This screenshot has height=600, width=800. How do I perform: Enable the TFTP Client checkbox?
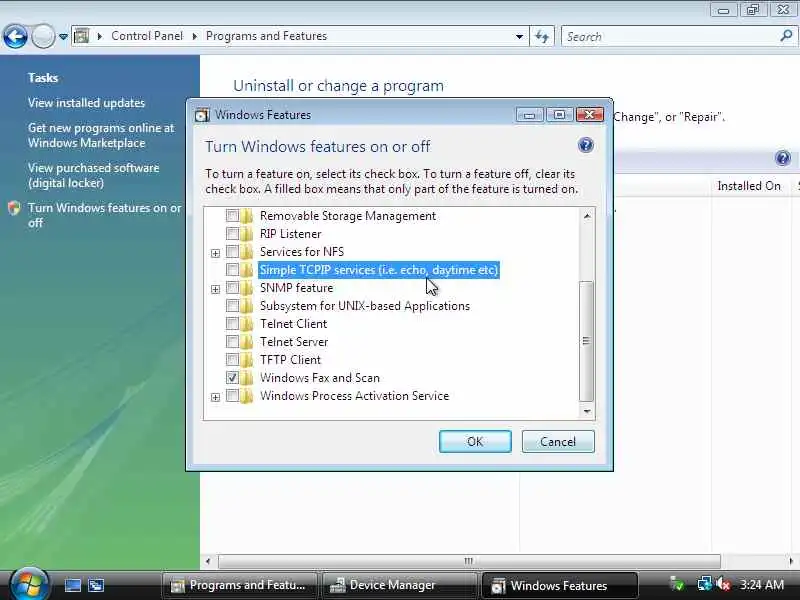(232, 360)
